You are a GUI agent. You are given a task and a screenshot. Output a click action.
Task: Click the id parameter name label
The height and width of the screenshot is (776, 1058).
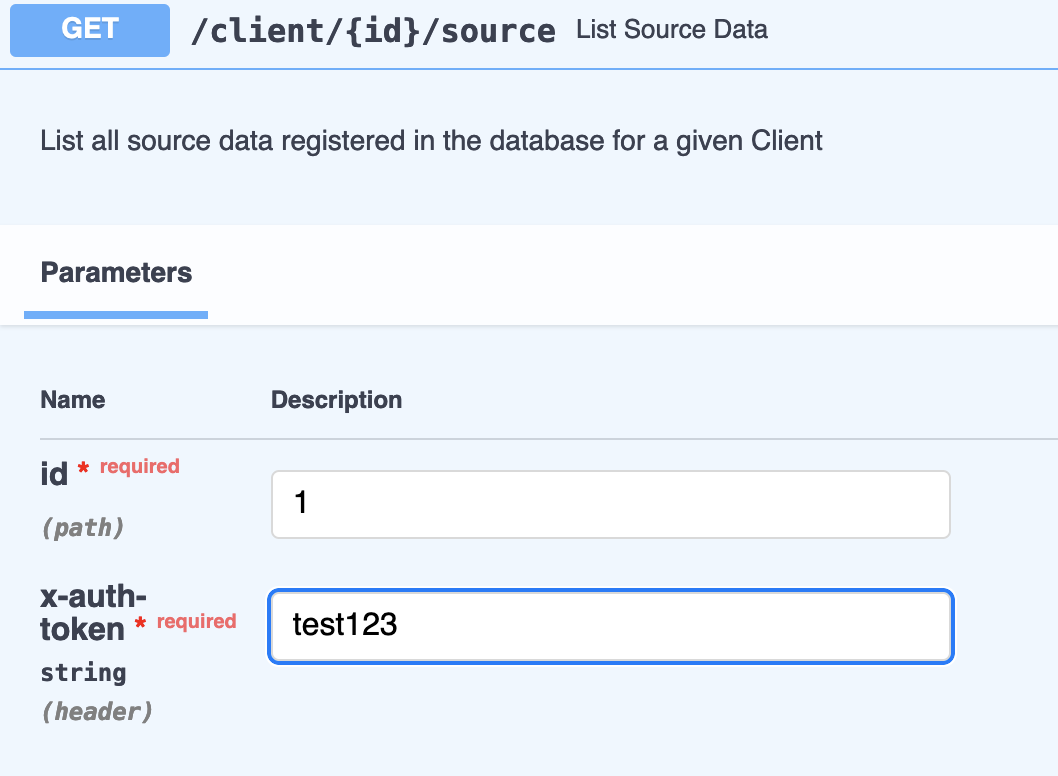pyautogui.click(x=54, y=474)
